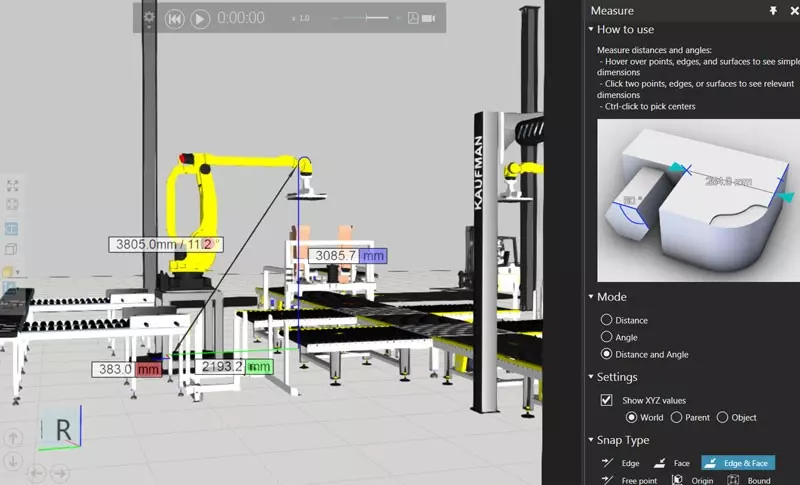Select Origin snap type
800x485 pixels.
coord(694,480)
